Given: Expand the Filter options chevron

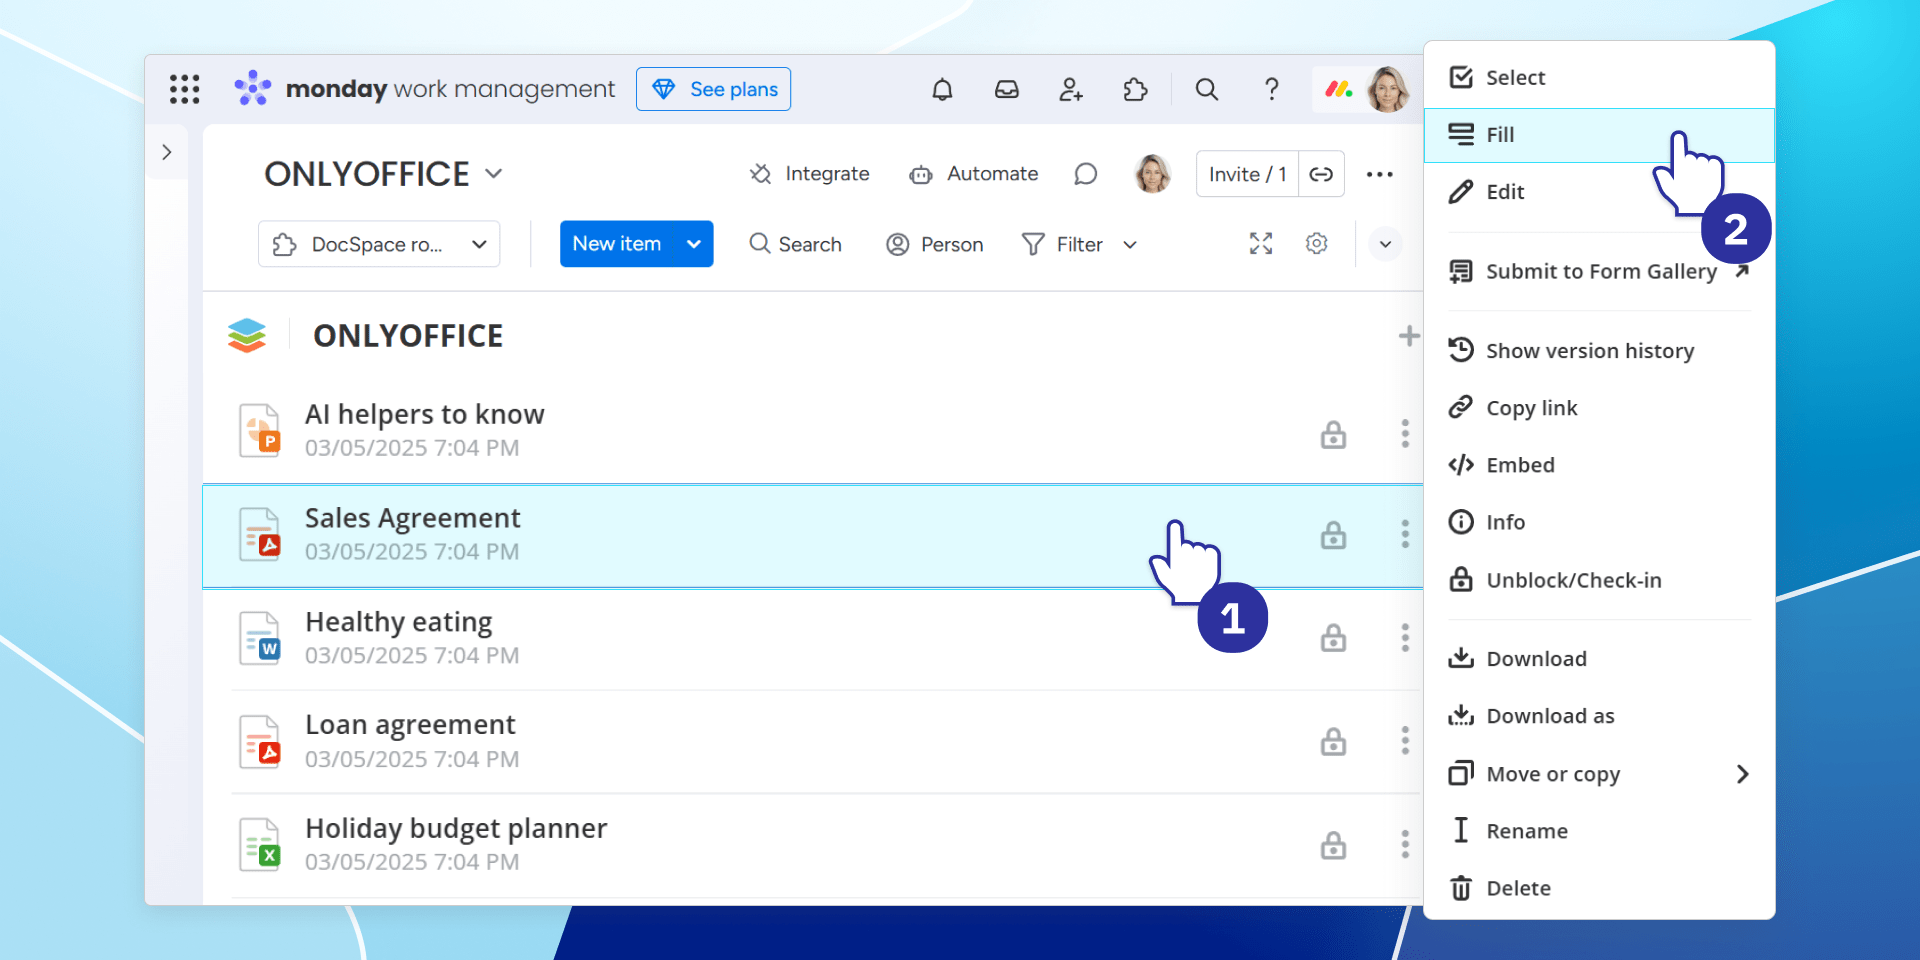Looking at the screenshot, I should tap(1130, 245).
